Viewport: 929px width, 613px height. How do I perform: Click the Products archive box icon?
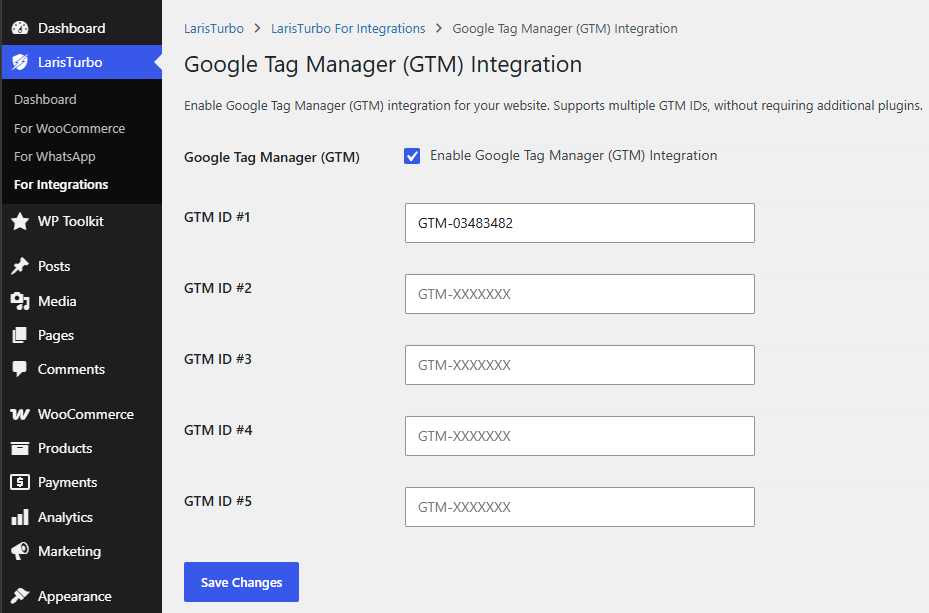point(20,448)
